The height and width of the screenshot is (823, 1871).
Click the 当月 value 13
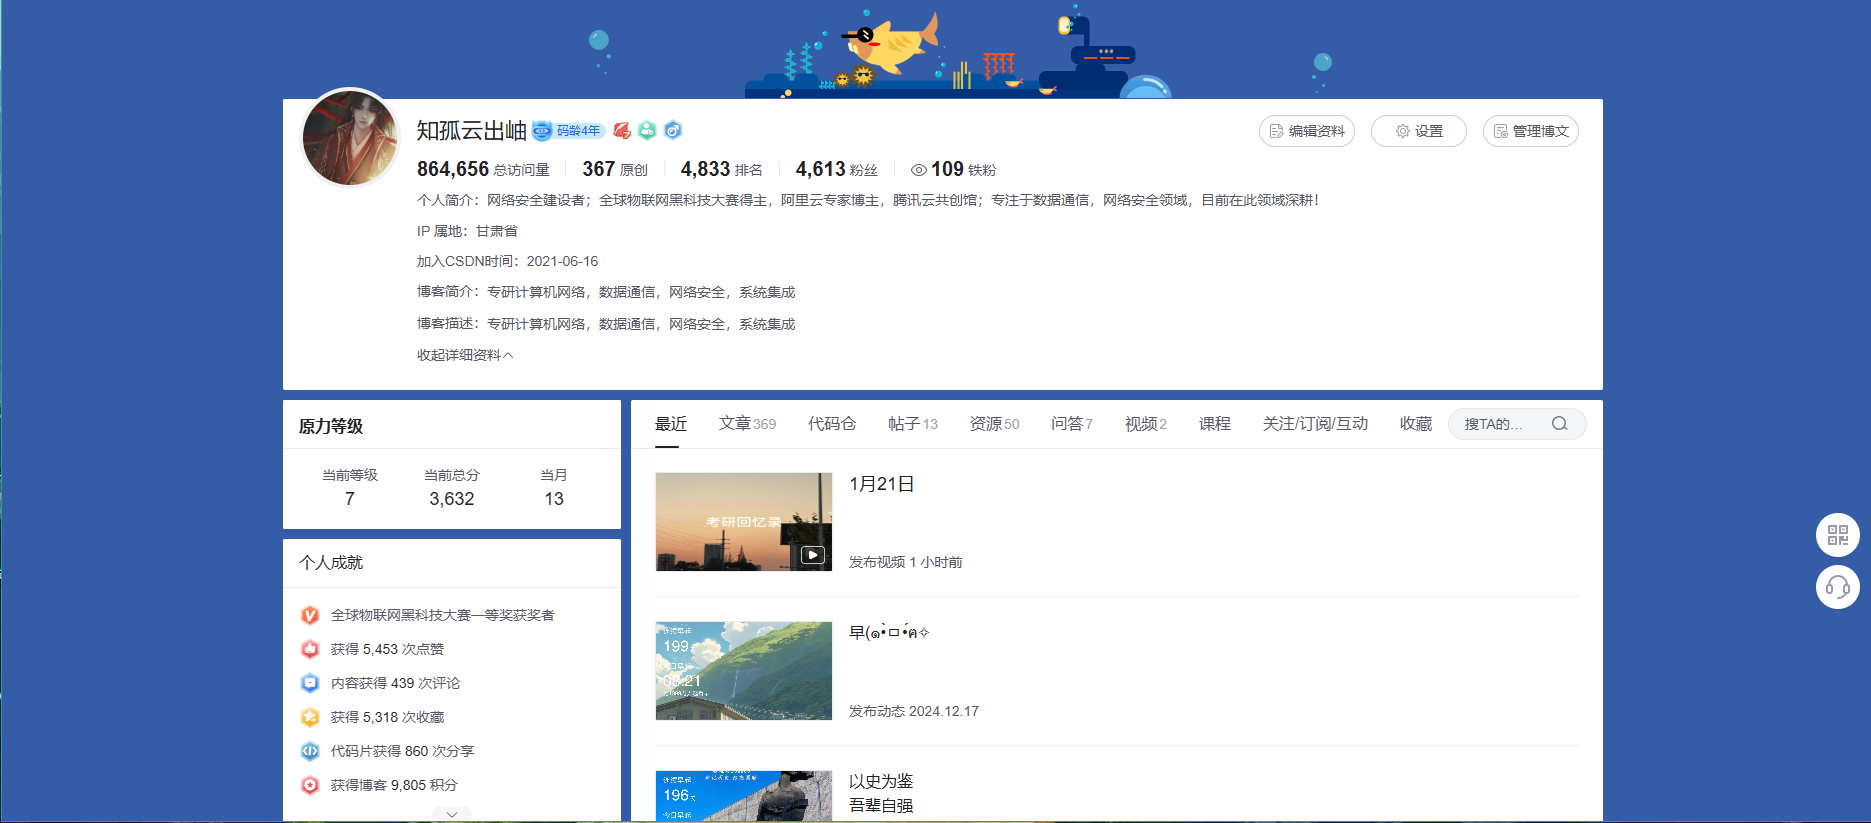[554, 499]
